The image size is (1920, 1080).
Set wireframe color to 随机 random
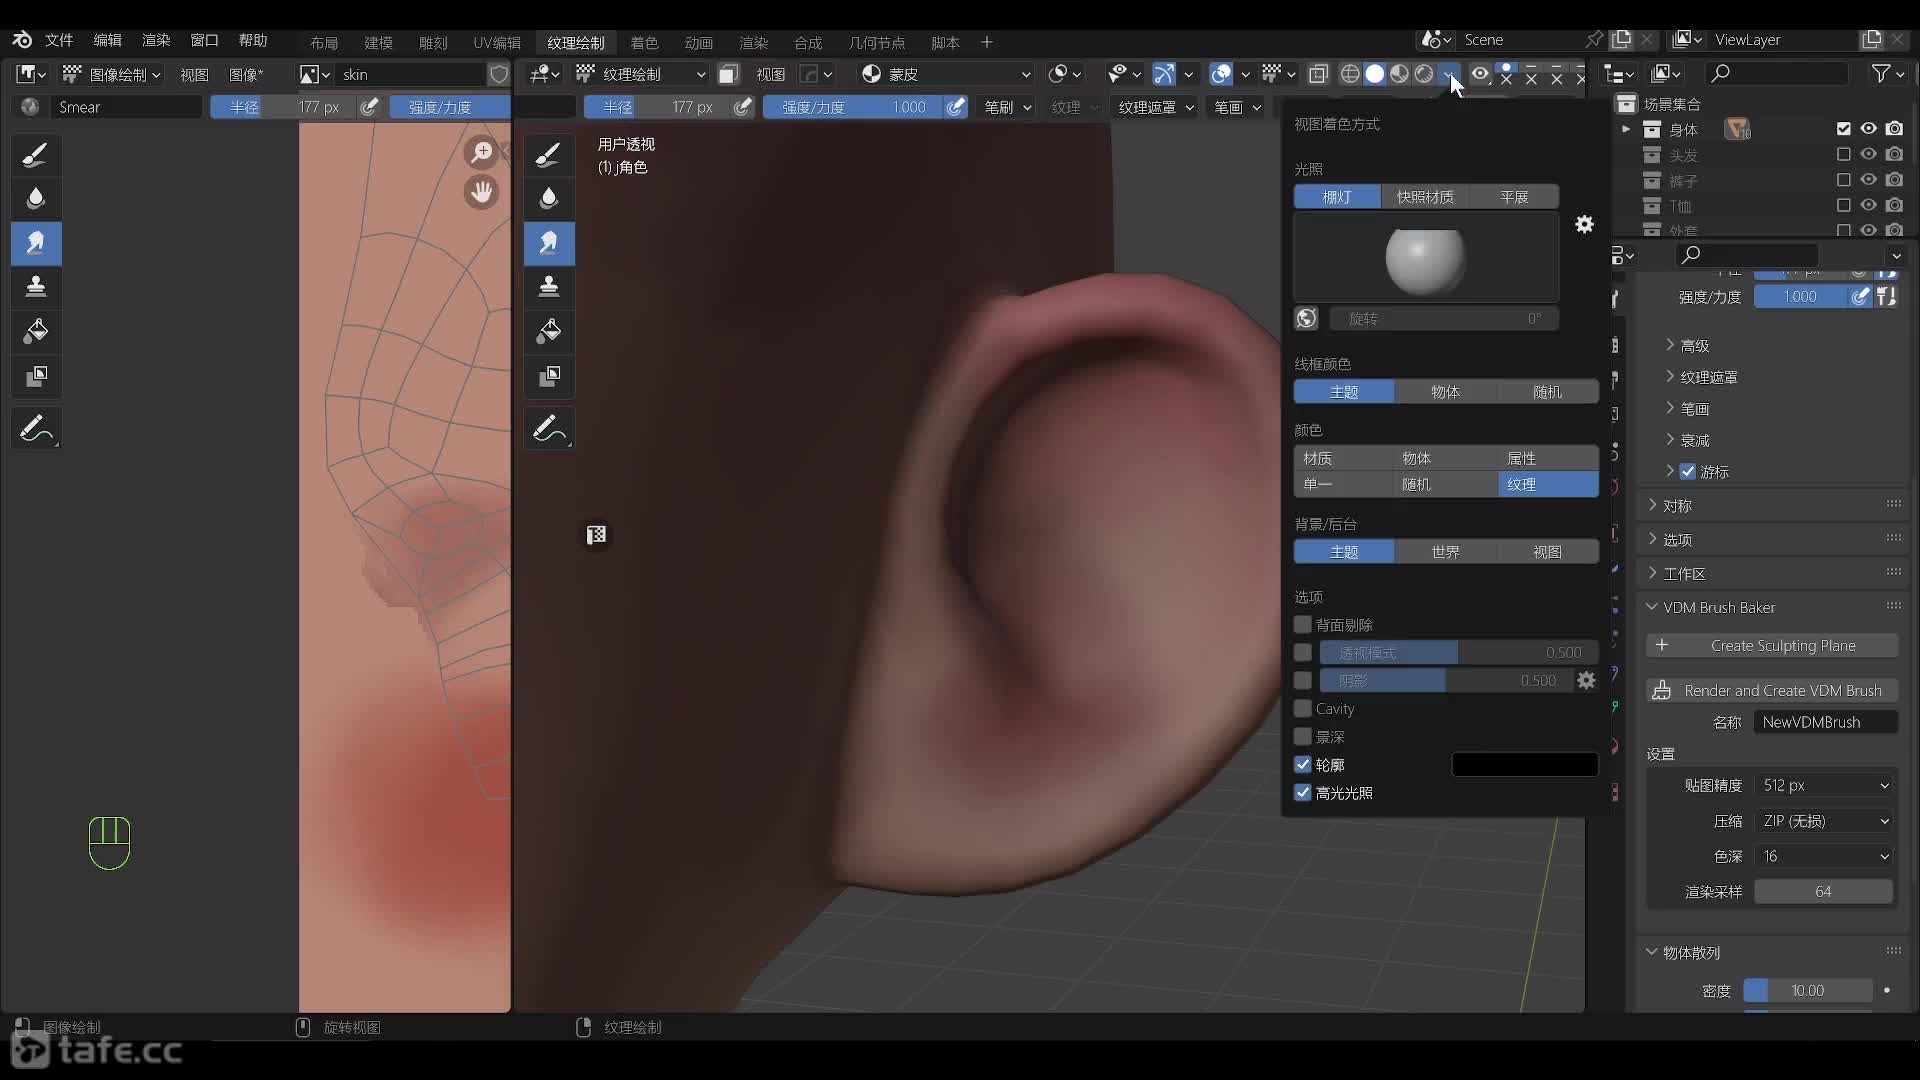tap(1547, 392)
